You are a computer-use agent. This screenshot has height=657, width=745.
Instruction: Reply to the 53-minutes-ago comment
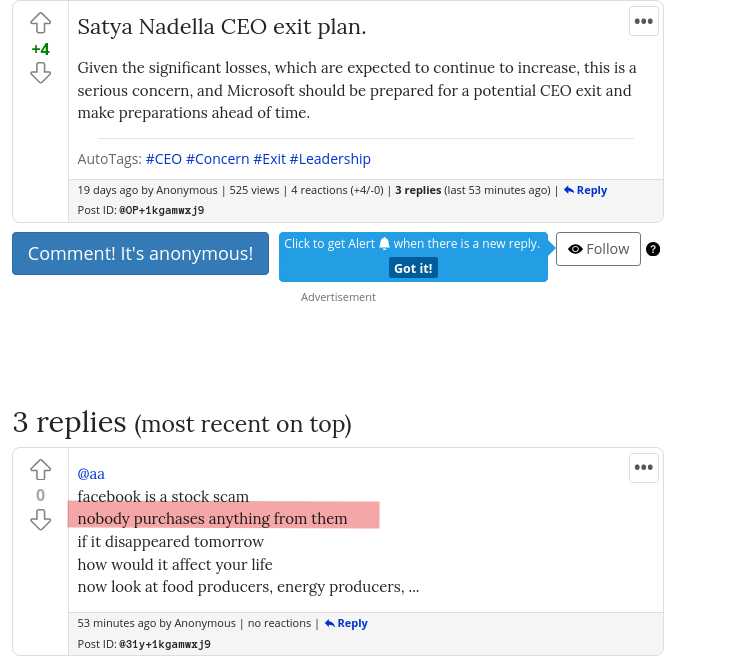coord(346,623)
